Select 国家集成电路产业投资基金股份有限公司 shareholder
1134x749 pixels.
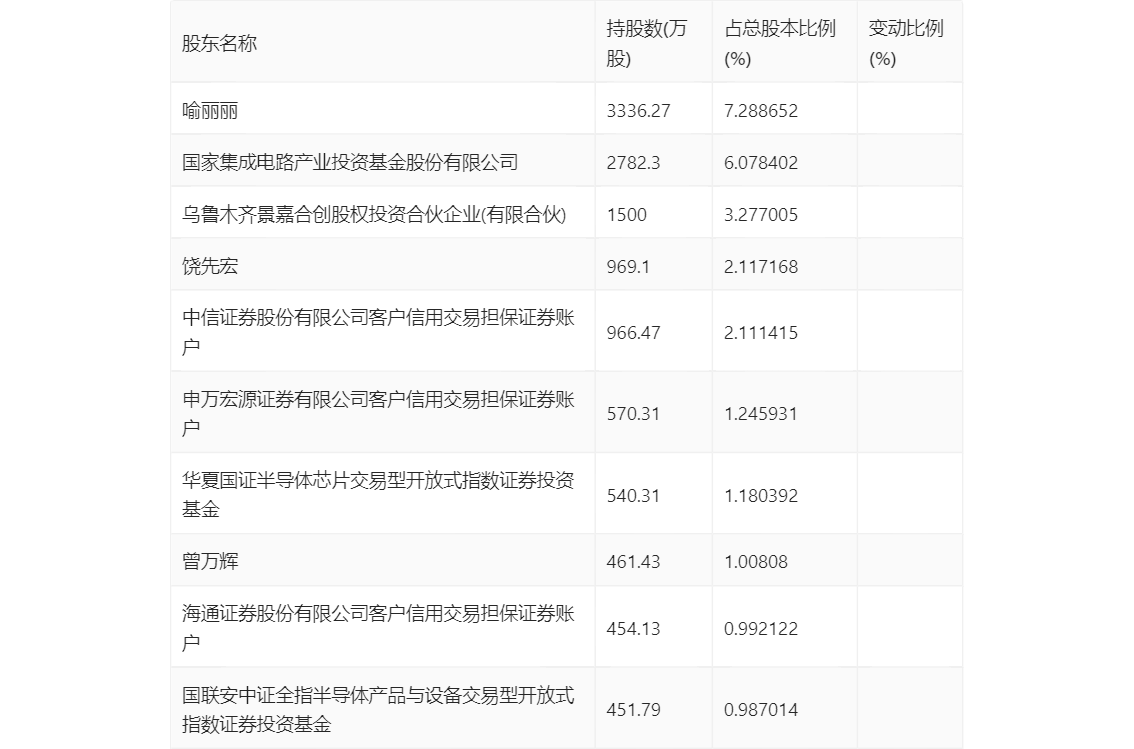(350, 163)
